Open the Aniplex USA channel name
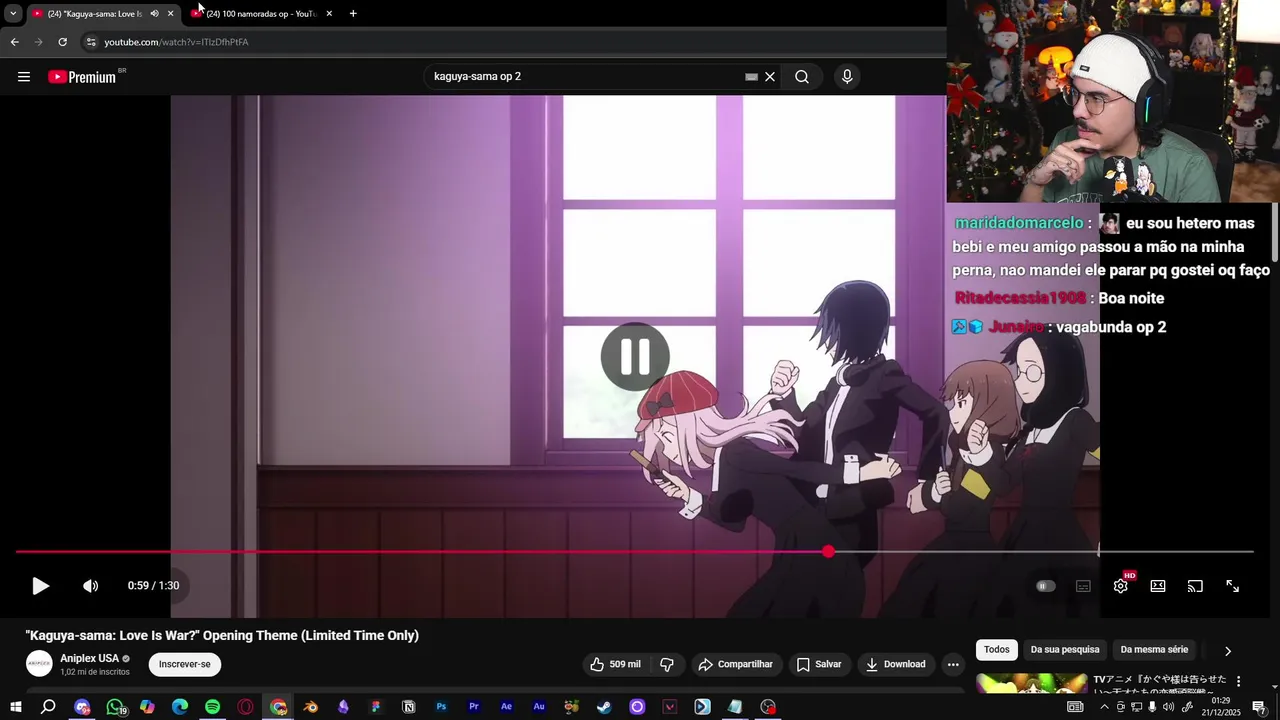 (89, 658)
